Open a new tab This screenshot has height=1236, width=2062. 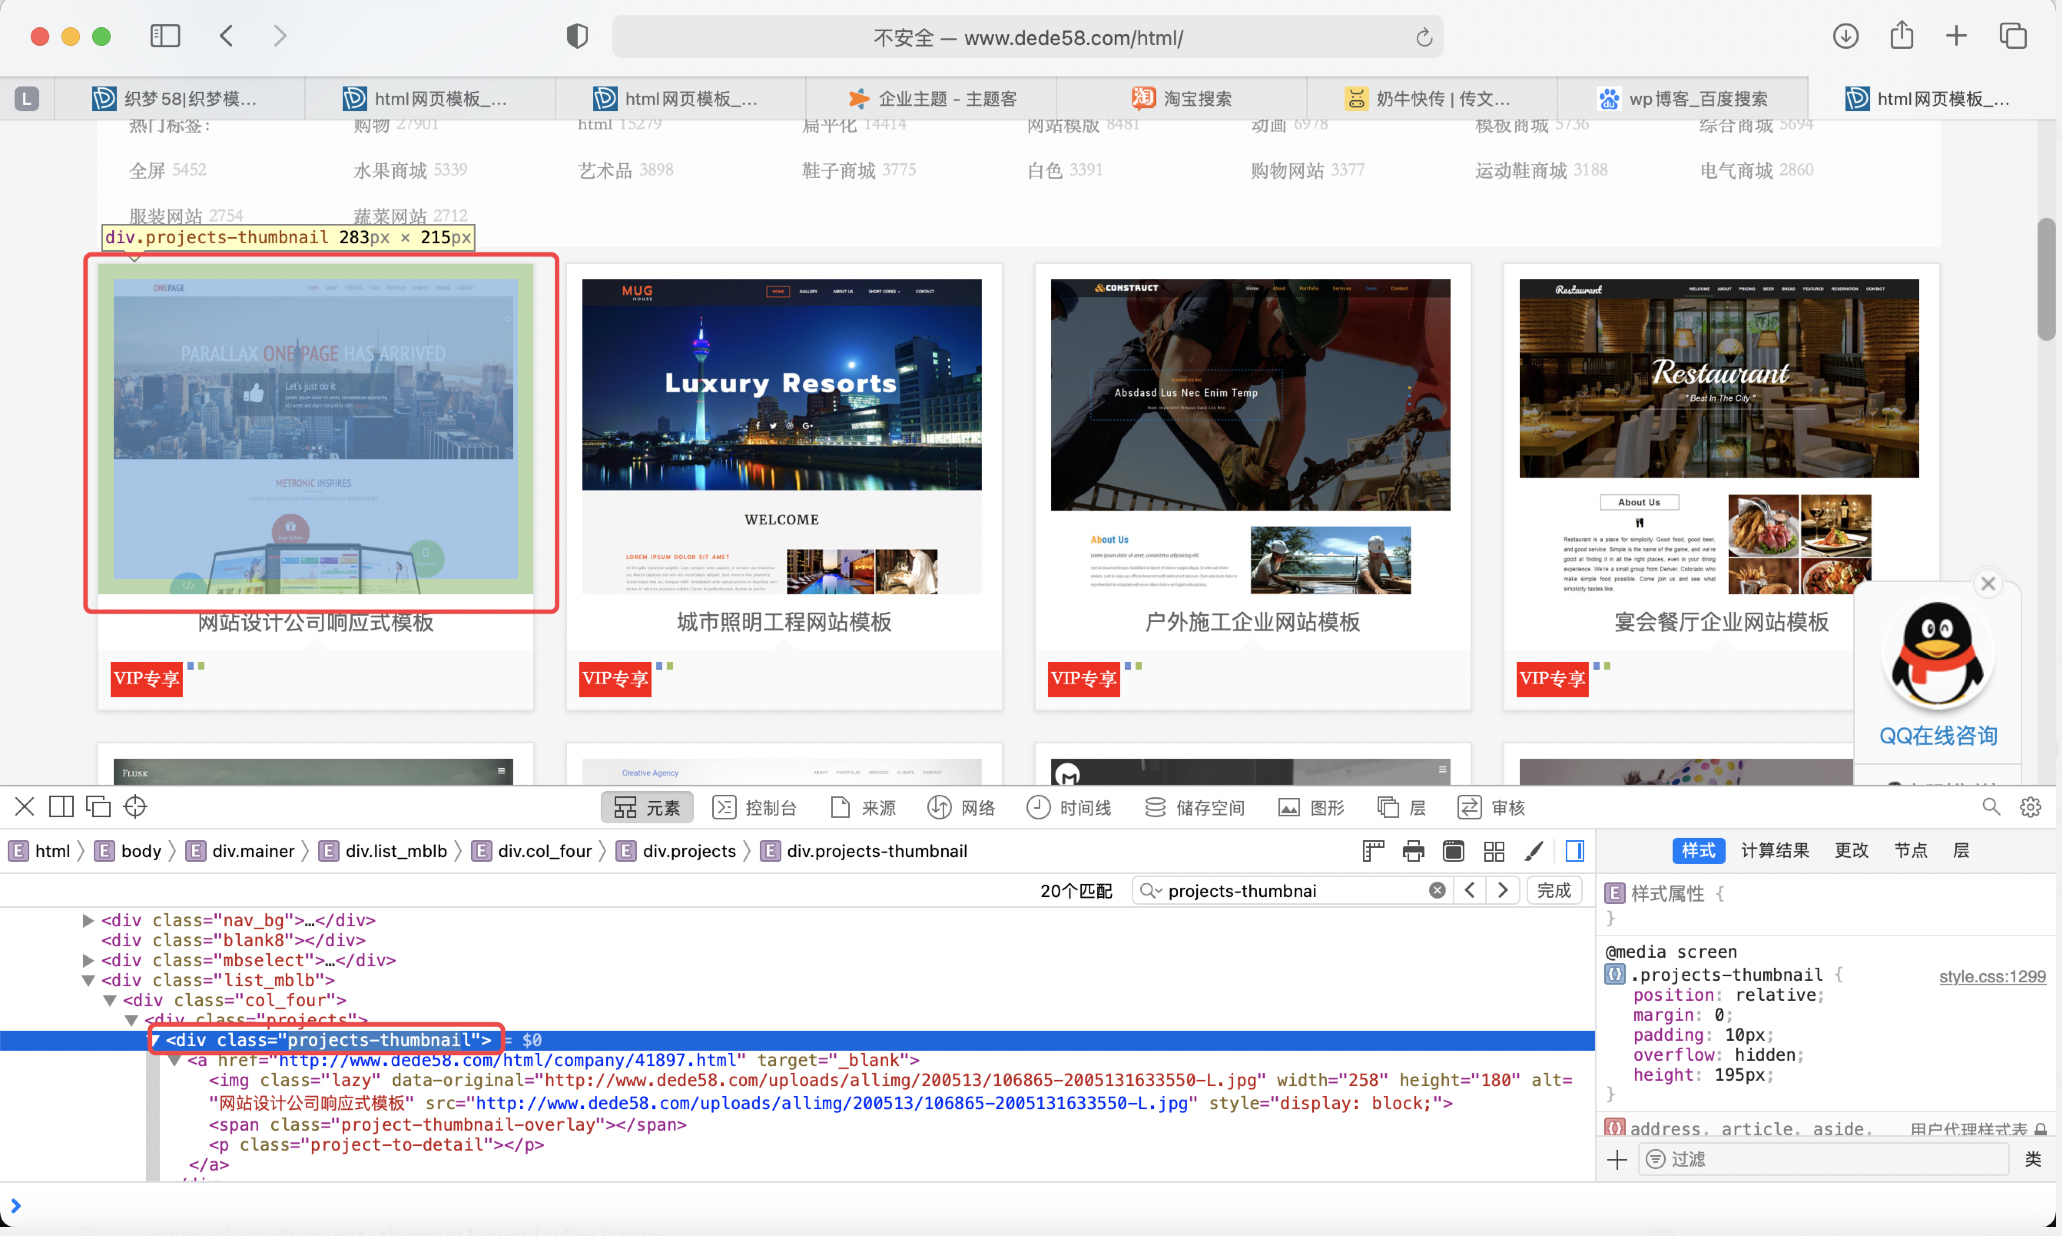click(1956, 36)
